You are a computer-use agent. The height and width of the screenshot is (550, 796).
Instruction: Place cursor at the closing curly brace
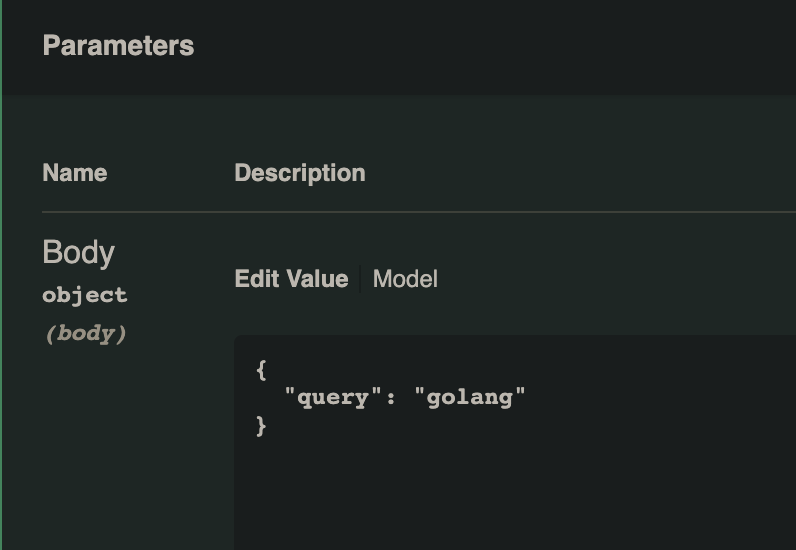(x=262, y=426)
